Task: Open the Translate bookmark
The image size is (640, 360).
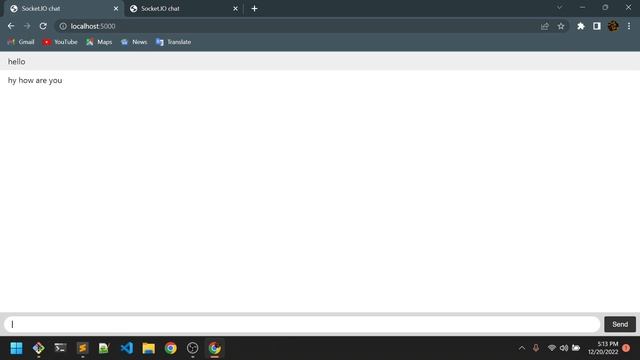Action: coord(173,42)
